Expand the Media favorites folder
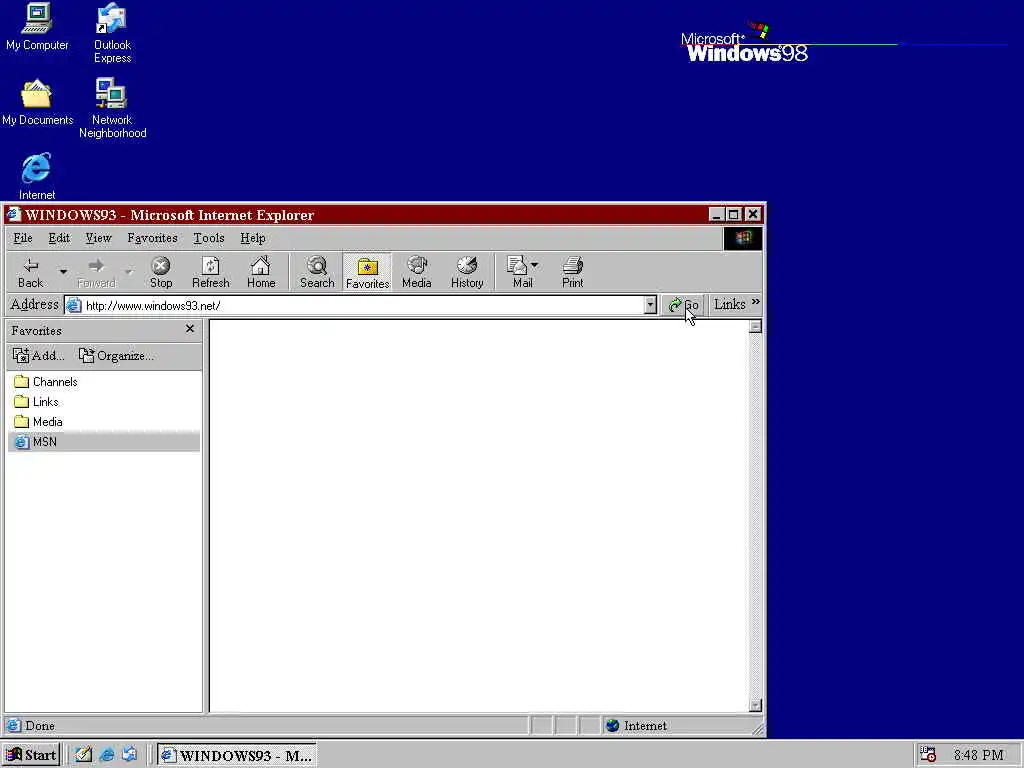The width and height of the screenshot is (1024, 768). coord(39,422)
